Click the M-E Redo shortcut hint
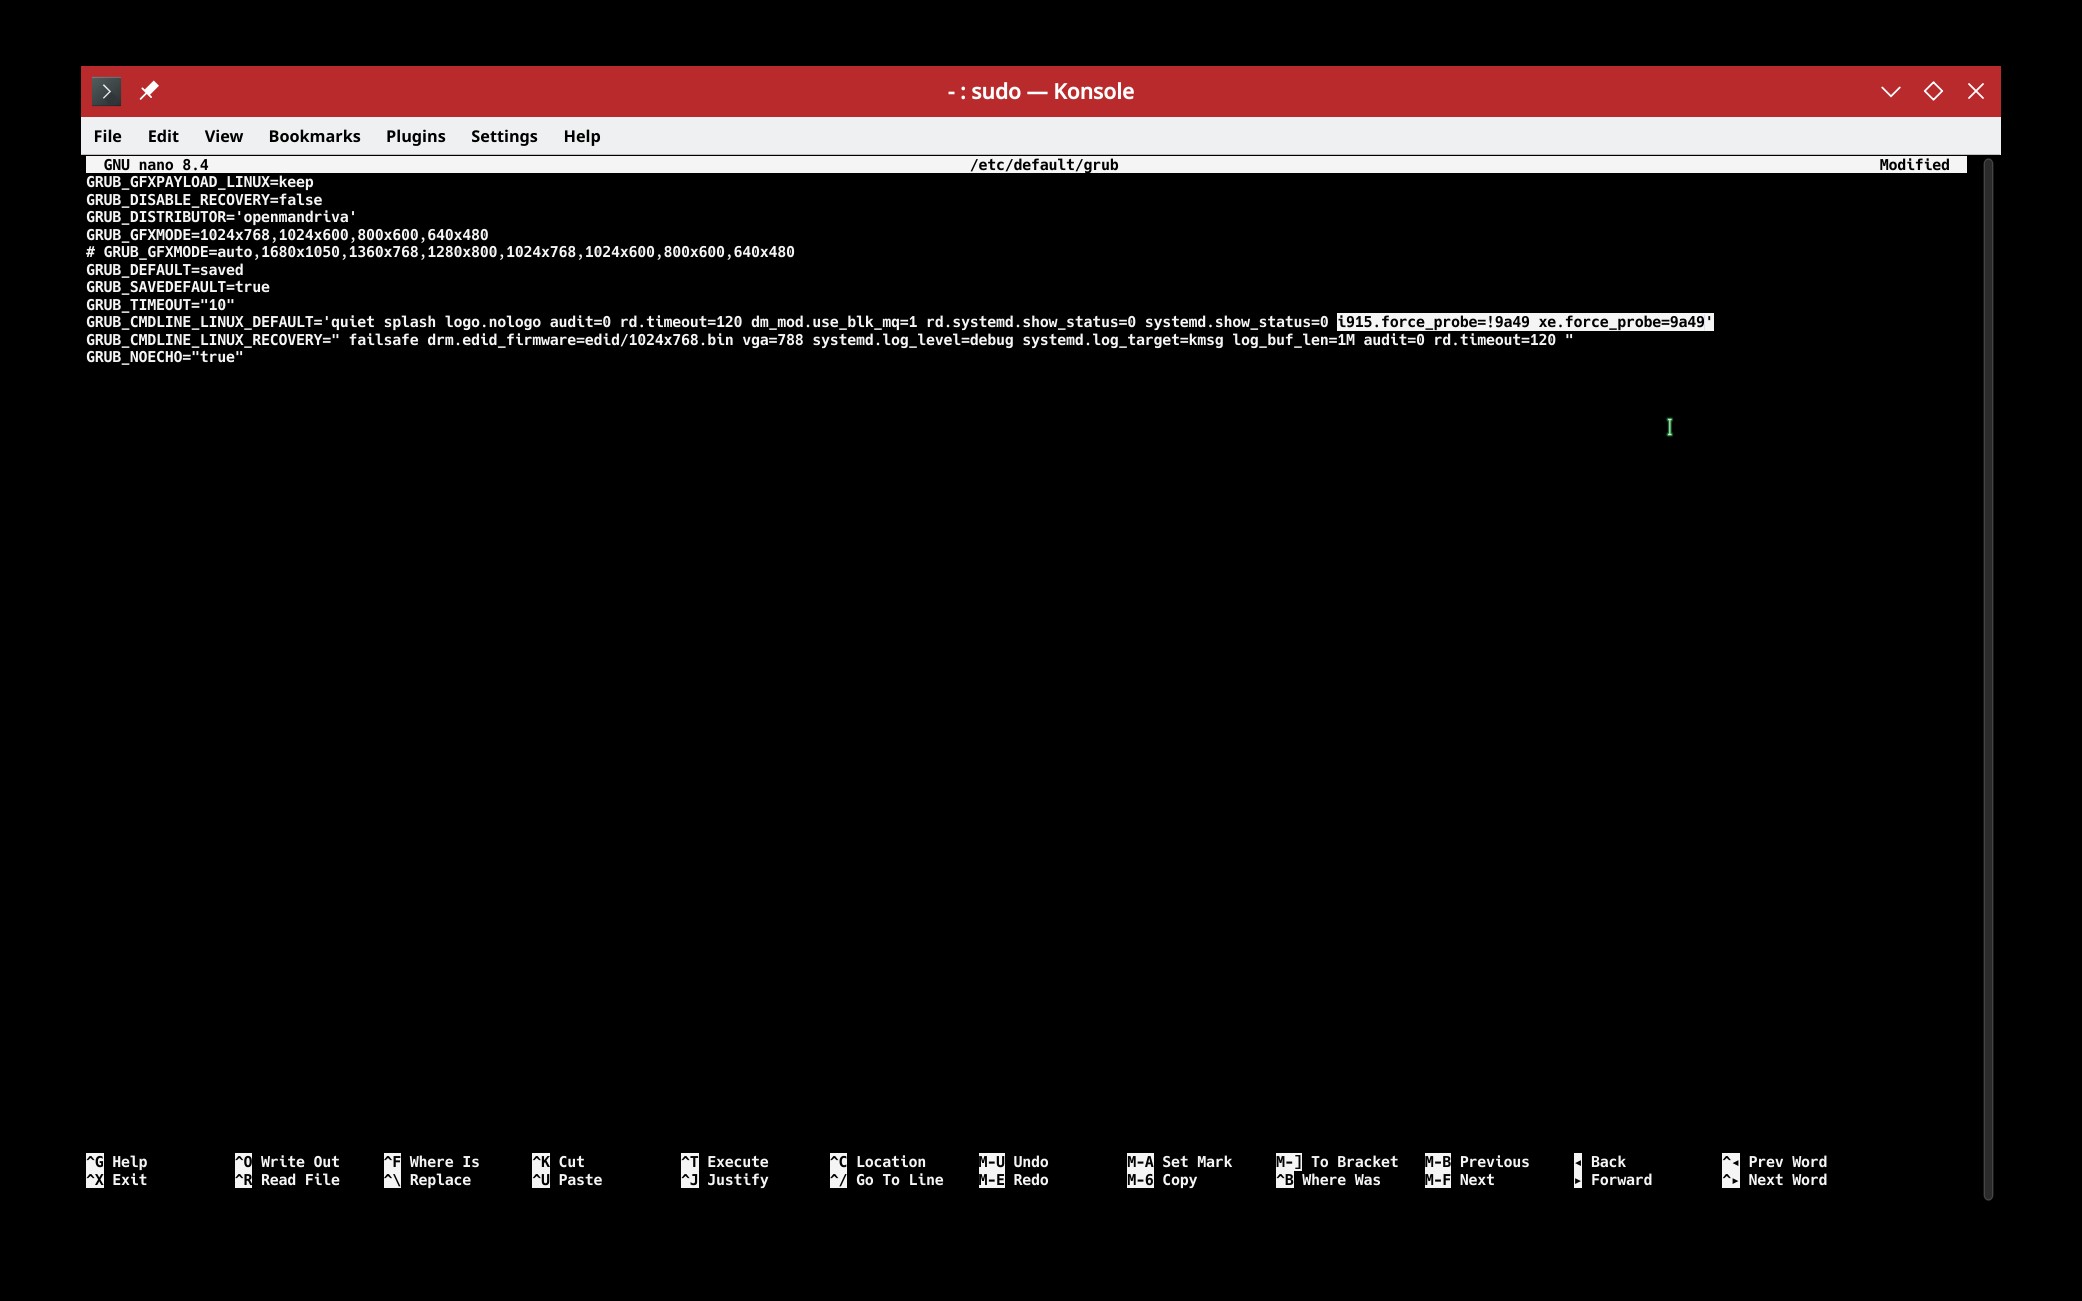 click(1014, 1180)
